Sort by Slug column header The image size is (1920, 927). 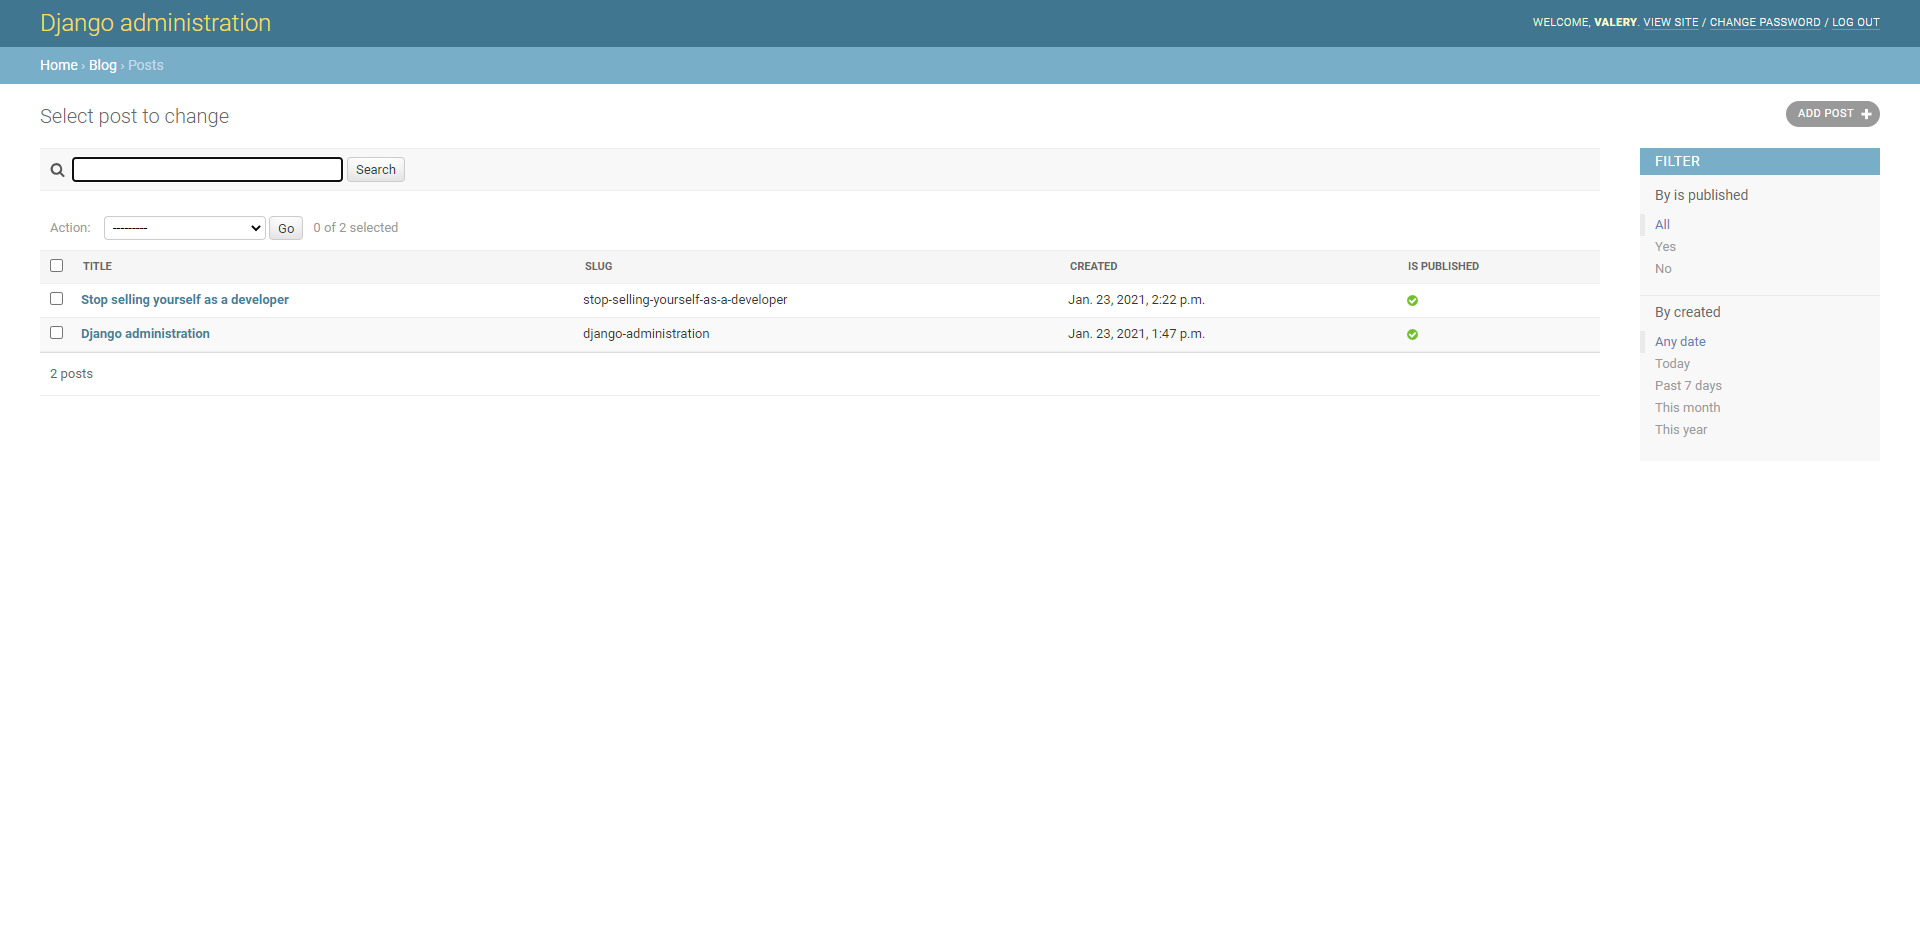click(599, 266)
